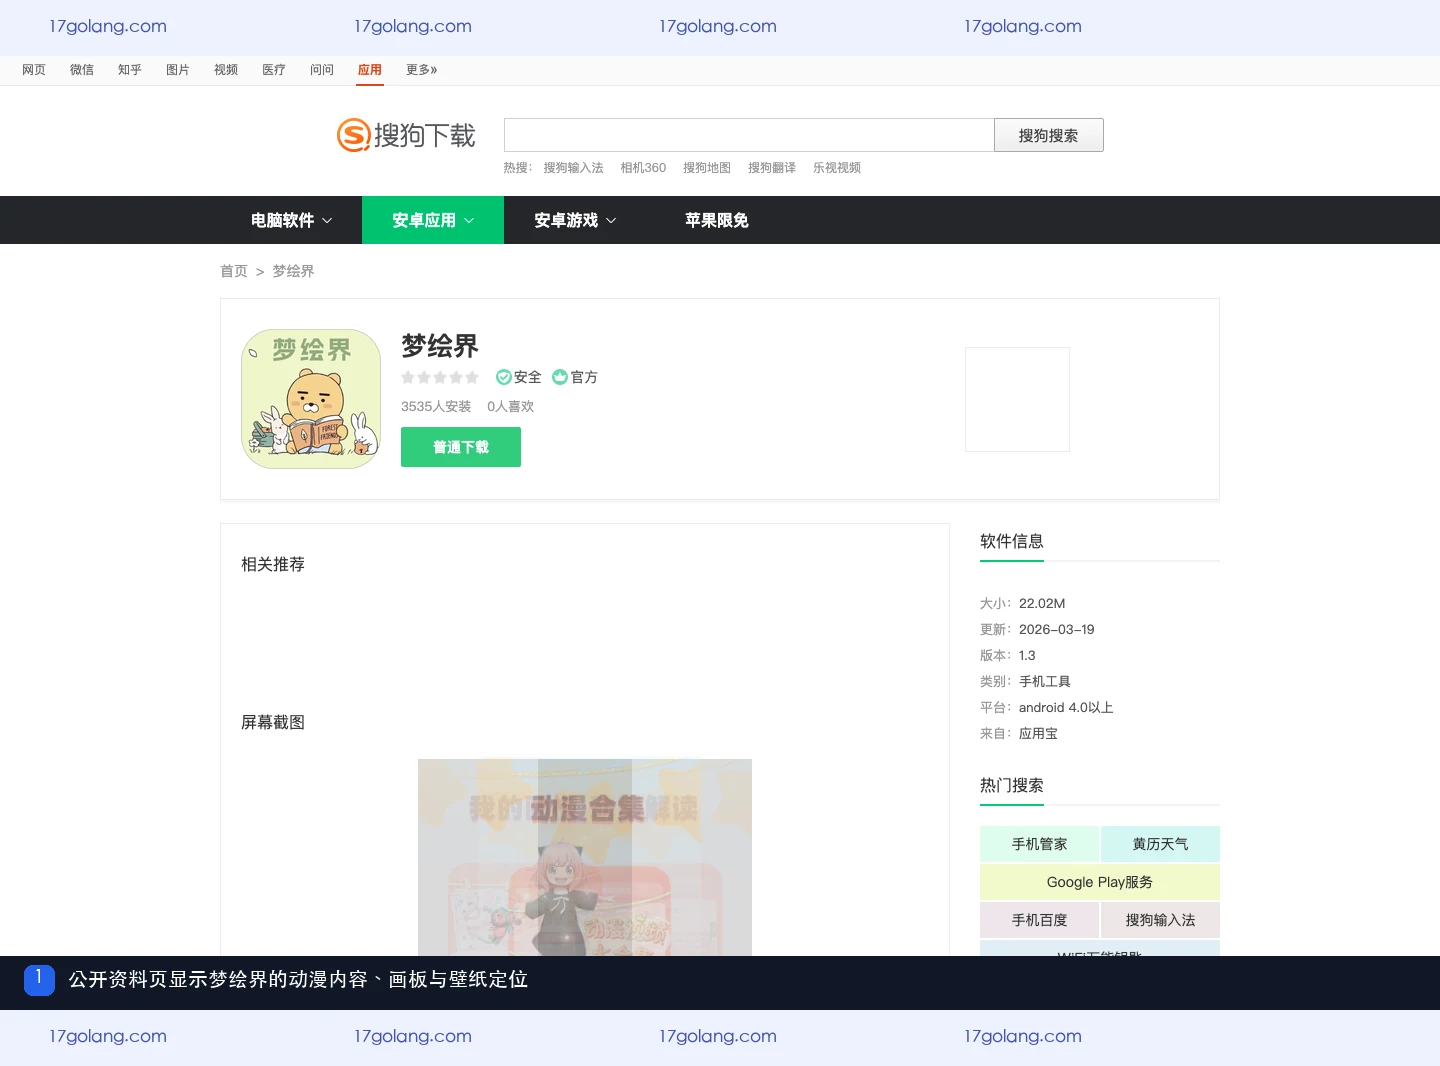Open the 梦绘界 app icon image
The image size is (1440, 1066).
point(311,399)
